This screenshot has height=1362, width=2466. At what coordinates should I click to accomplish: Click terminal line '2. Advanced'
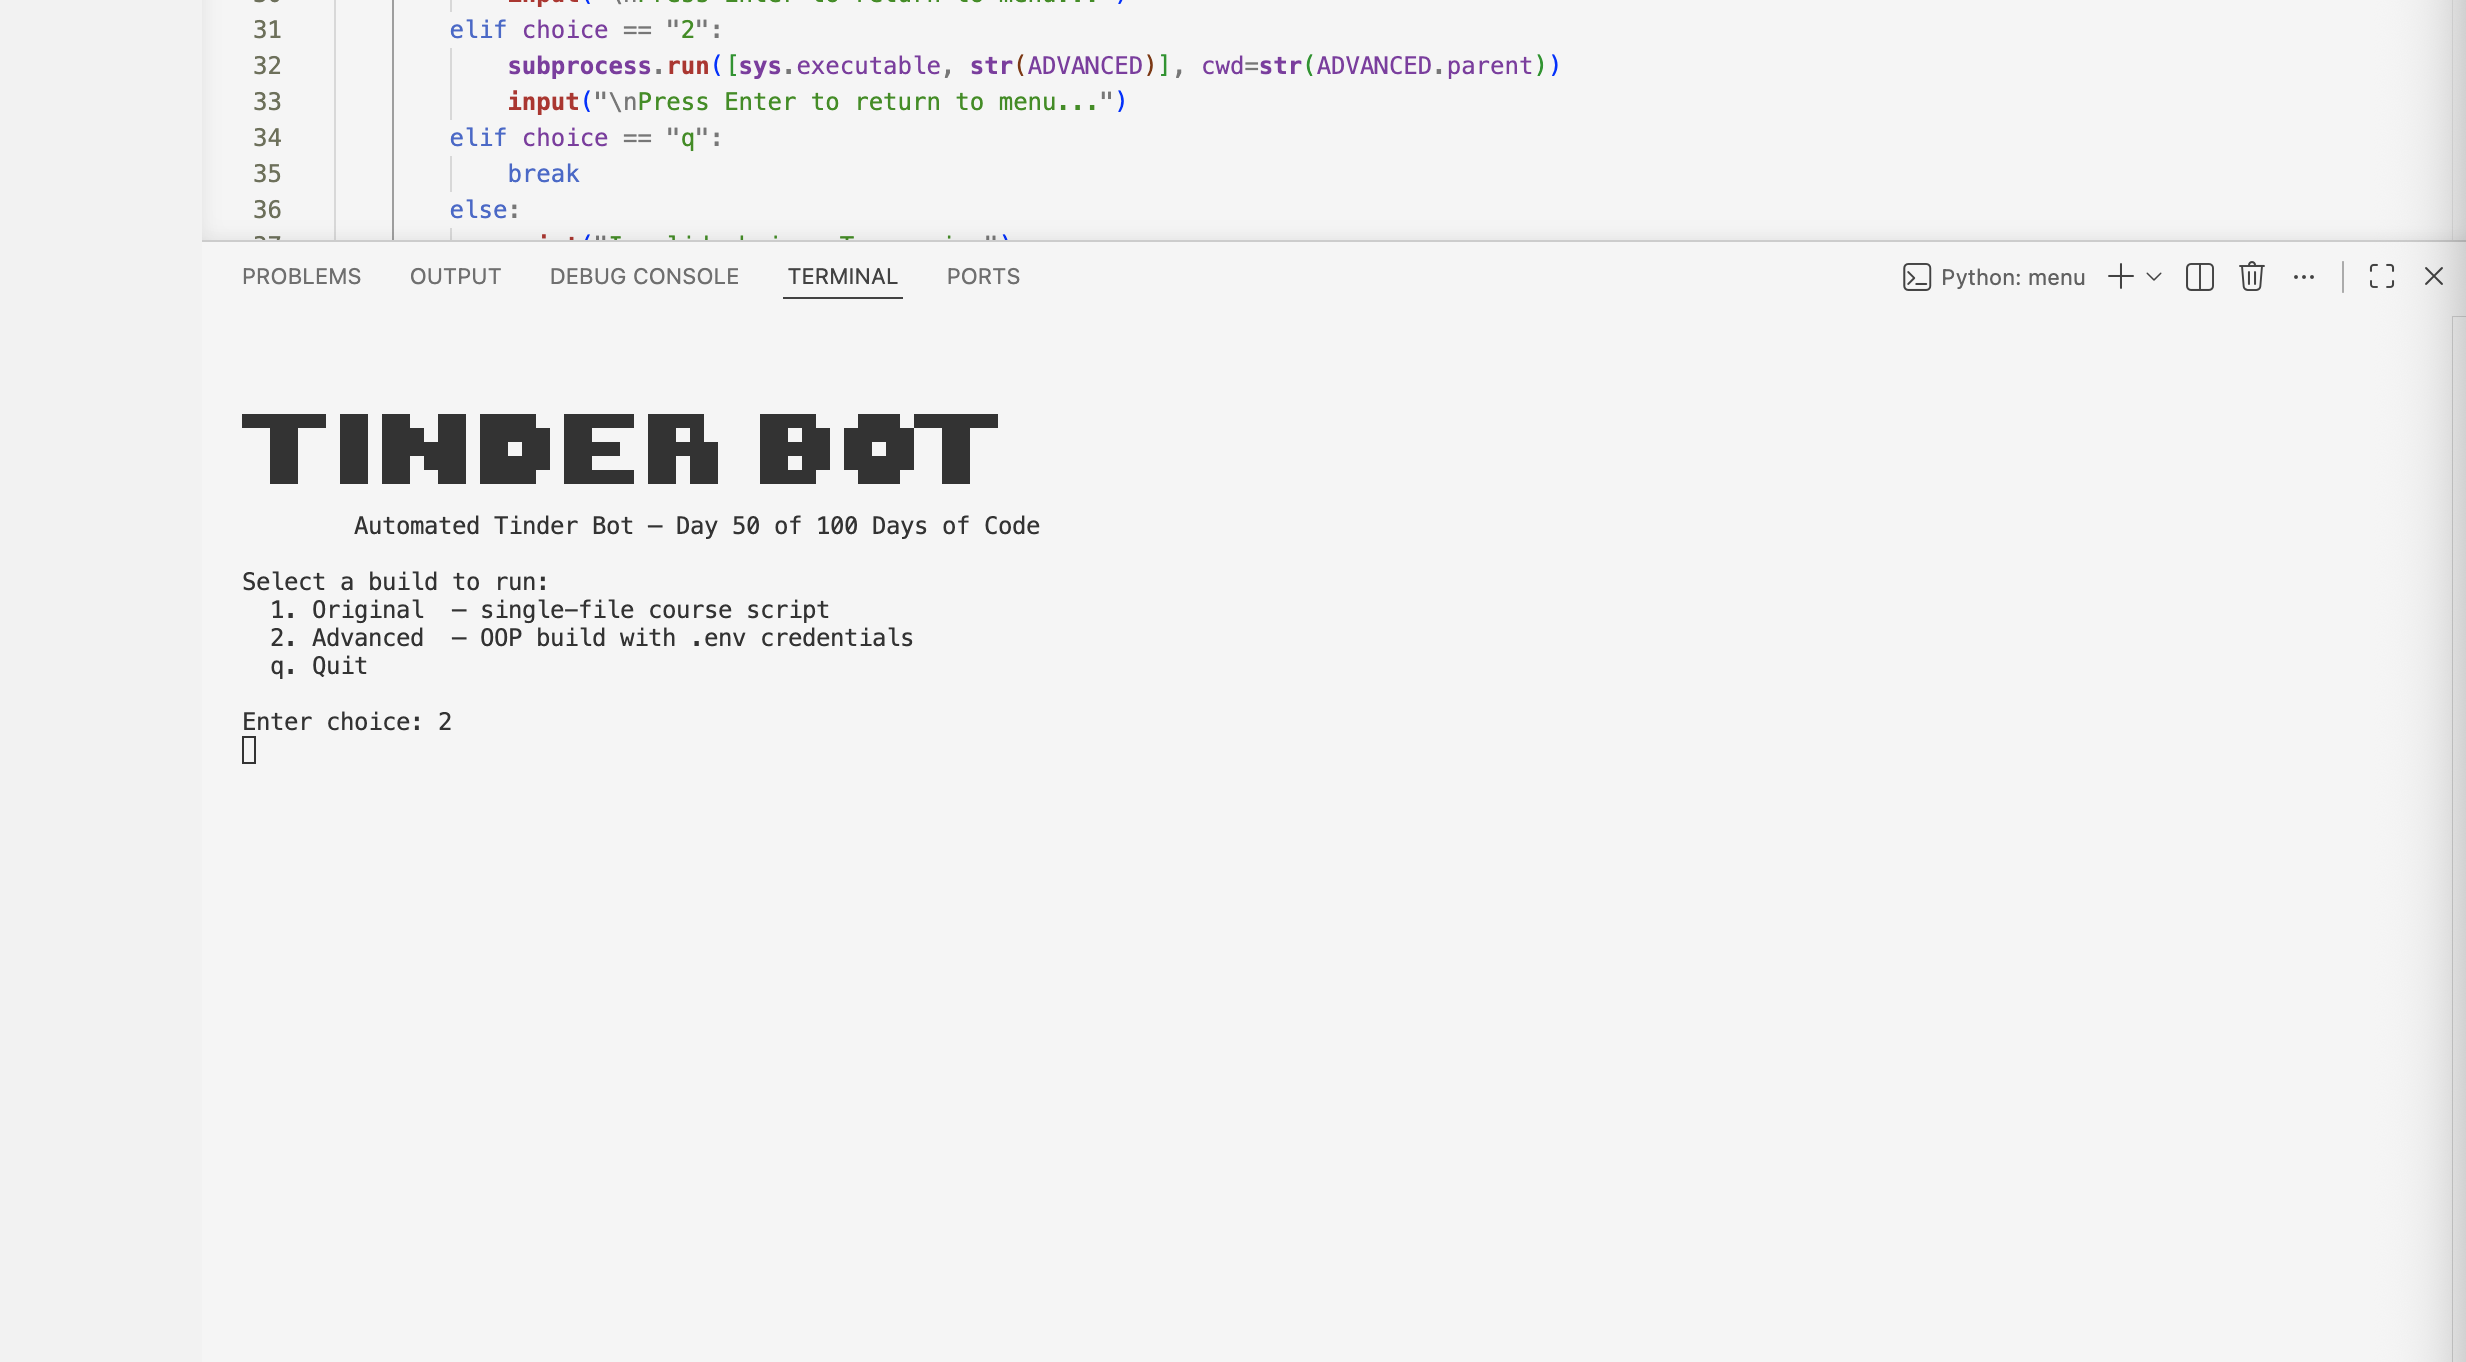click(591, 638)
